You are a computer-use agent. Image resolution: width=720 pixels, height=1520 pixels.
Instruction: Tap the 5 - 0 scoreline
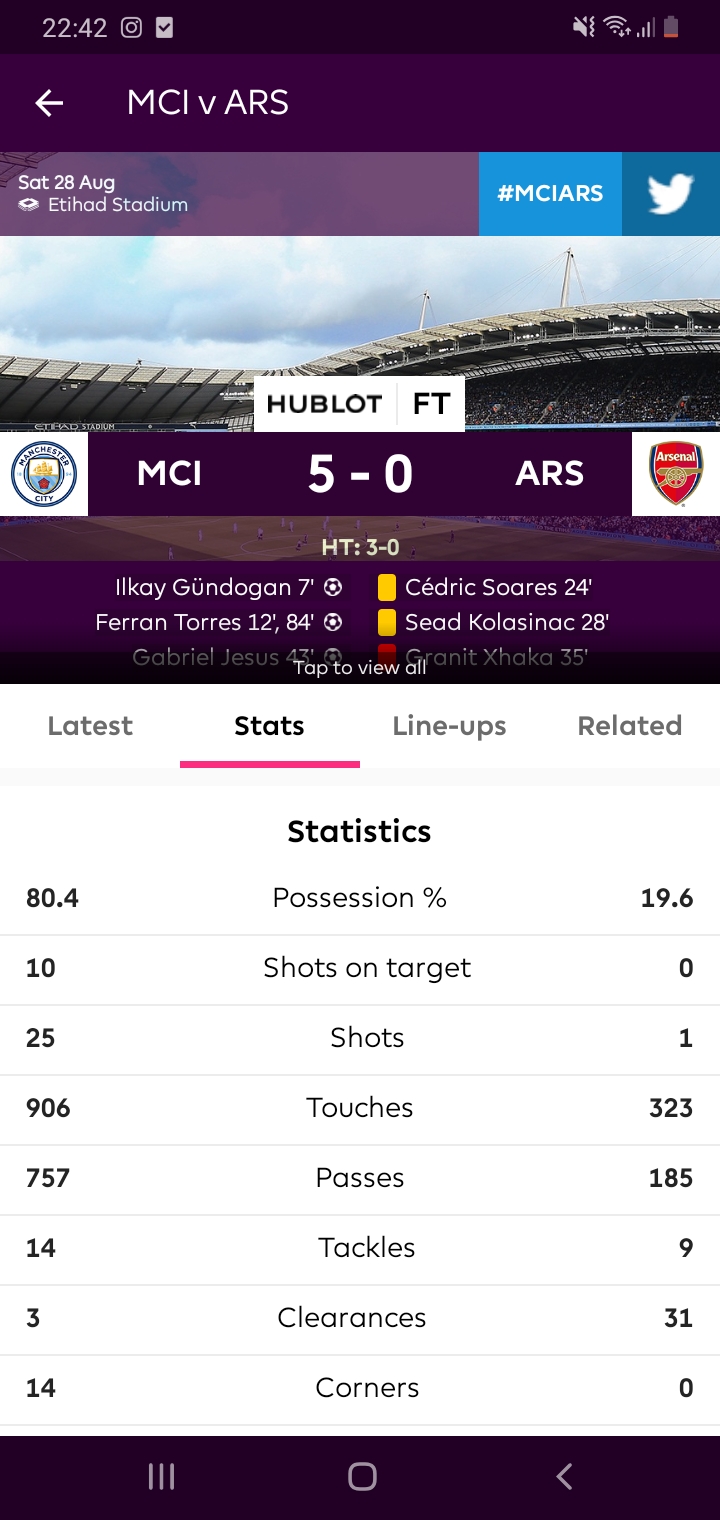tap(360, 473)
